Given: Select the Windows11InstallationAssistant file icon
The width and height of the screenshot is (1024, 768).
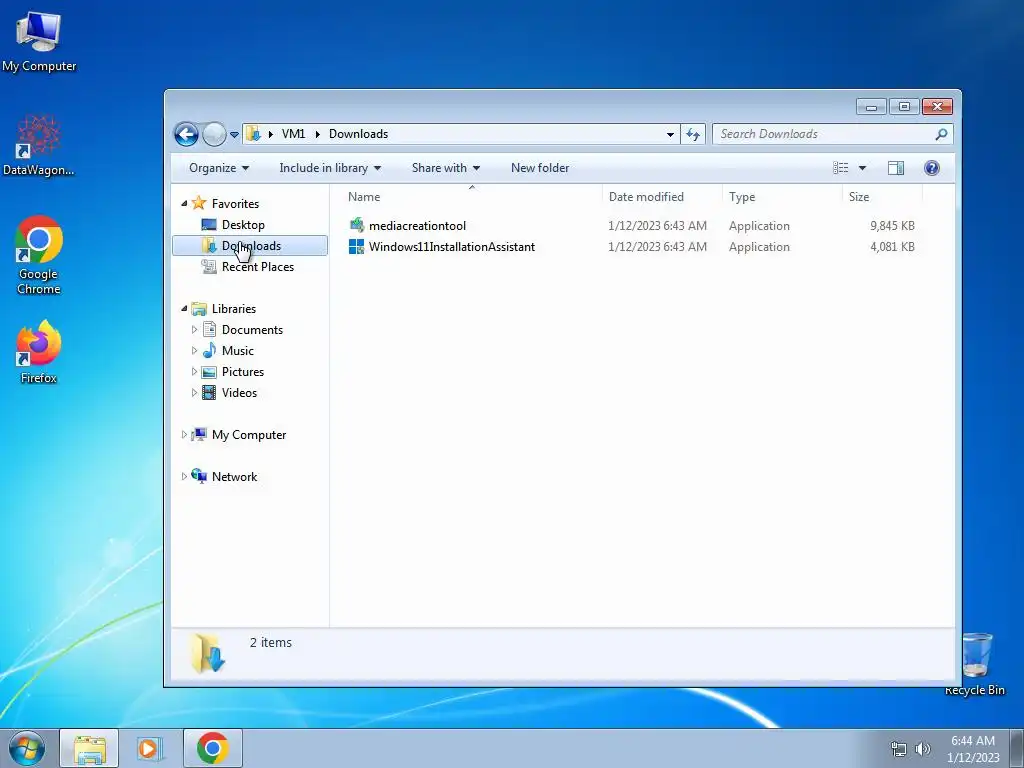Looking at the screenshot, I should (x=357, y=246).
